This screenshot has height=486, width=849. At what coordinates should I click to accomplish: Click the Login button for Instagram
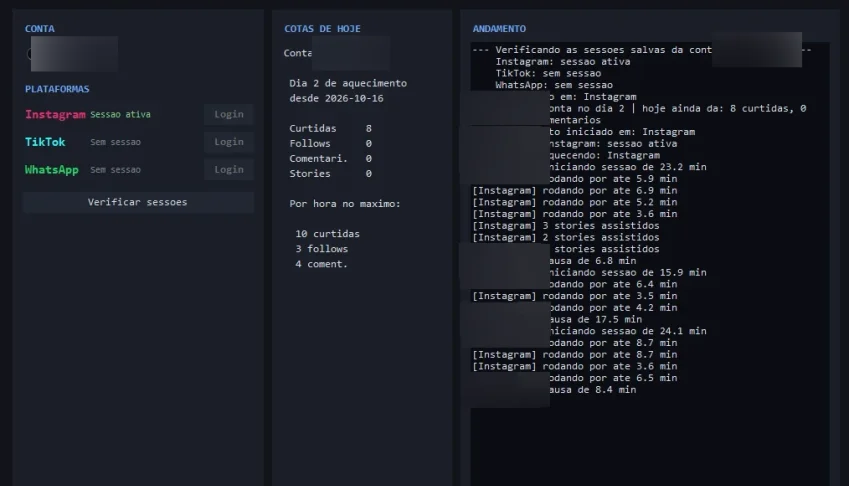[228, 114]
